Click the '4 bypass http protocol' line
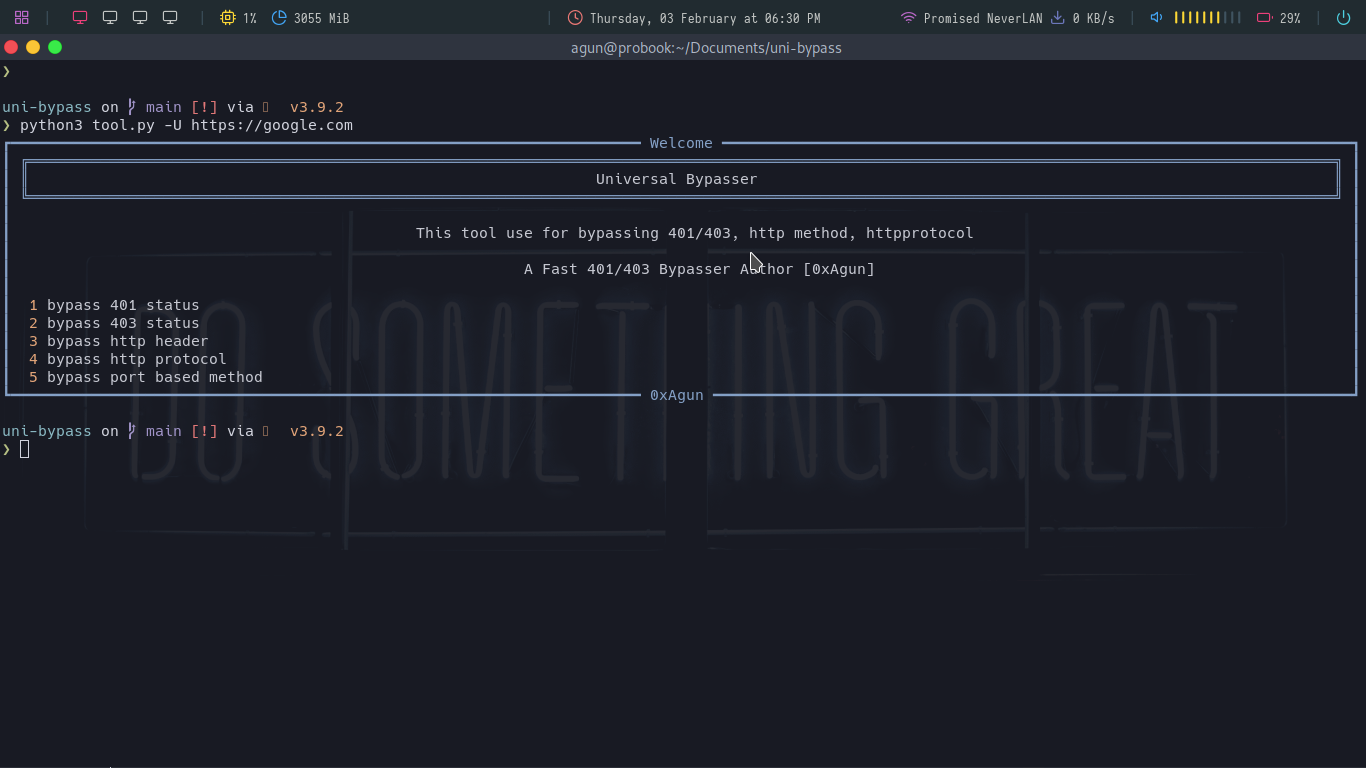The height and width of the screenshot is (768, 1366). [x=128, y=359]
